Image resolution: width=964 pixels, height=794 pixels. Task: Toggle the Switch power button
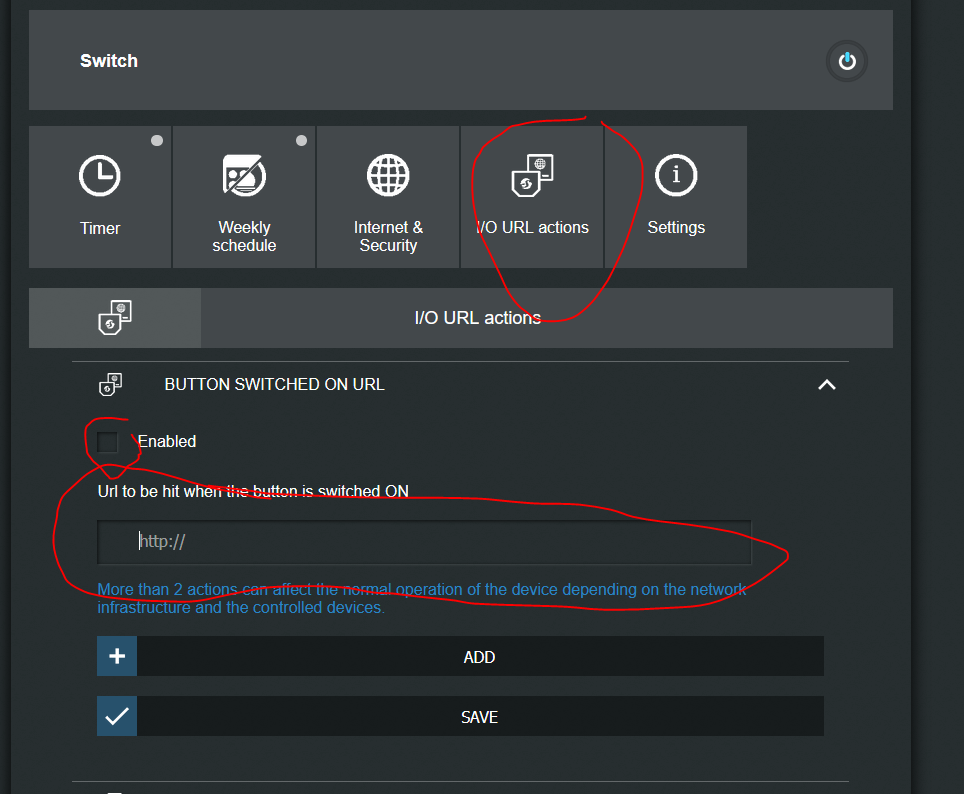pyautogui.click(x=847, y=61)
